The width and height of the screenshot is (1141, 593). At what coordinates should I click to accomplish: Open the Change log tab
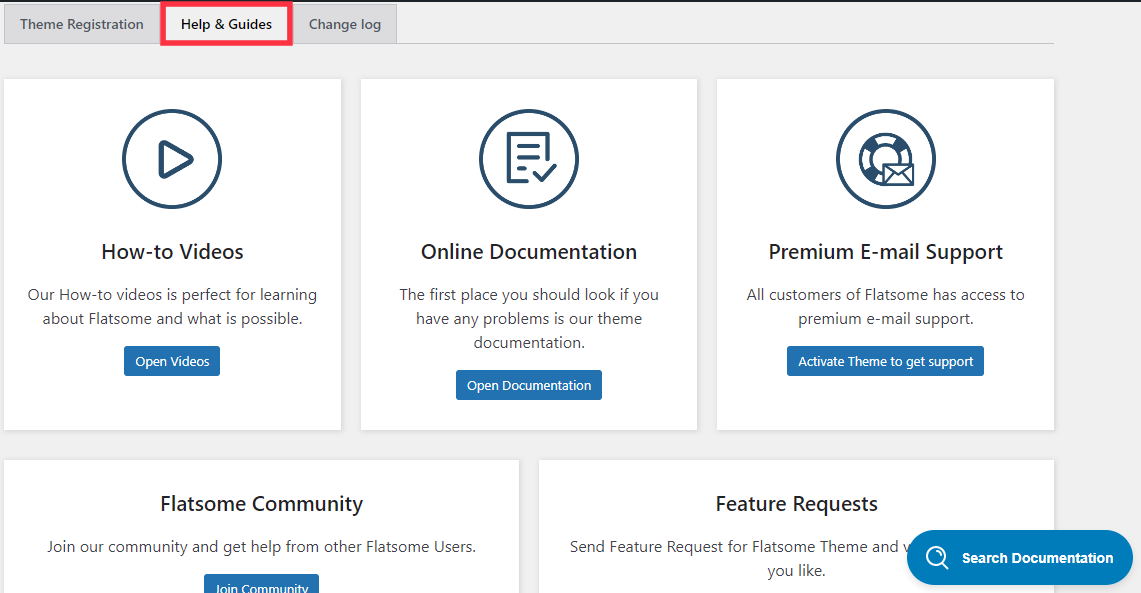[345, 24]
